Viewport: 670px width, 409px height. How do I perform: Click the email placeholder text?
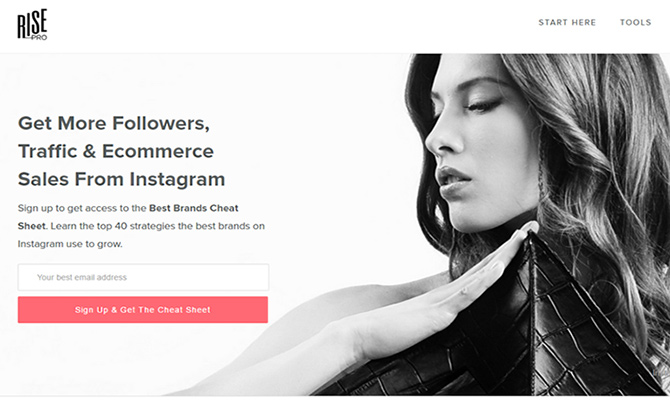82,277
